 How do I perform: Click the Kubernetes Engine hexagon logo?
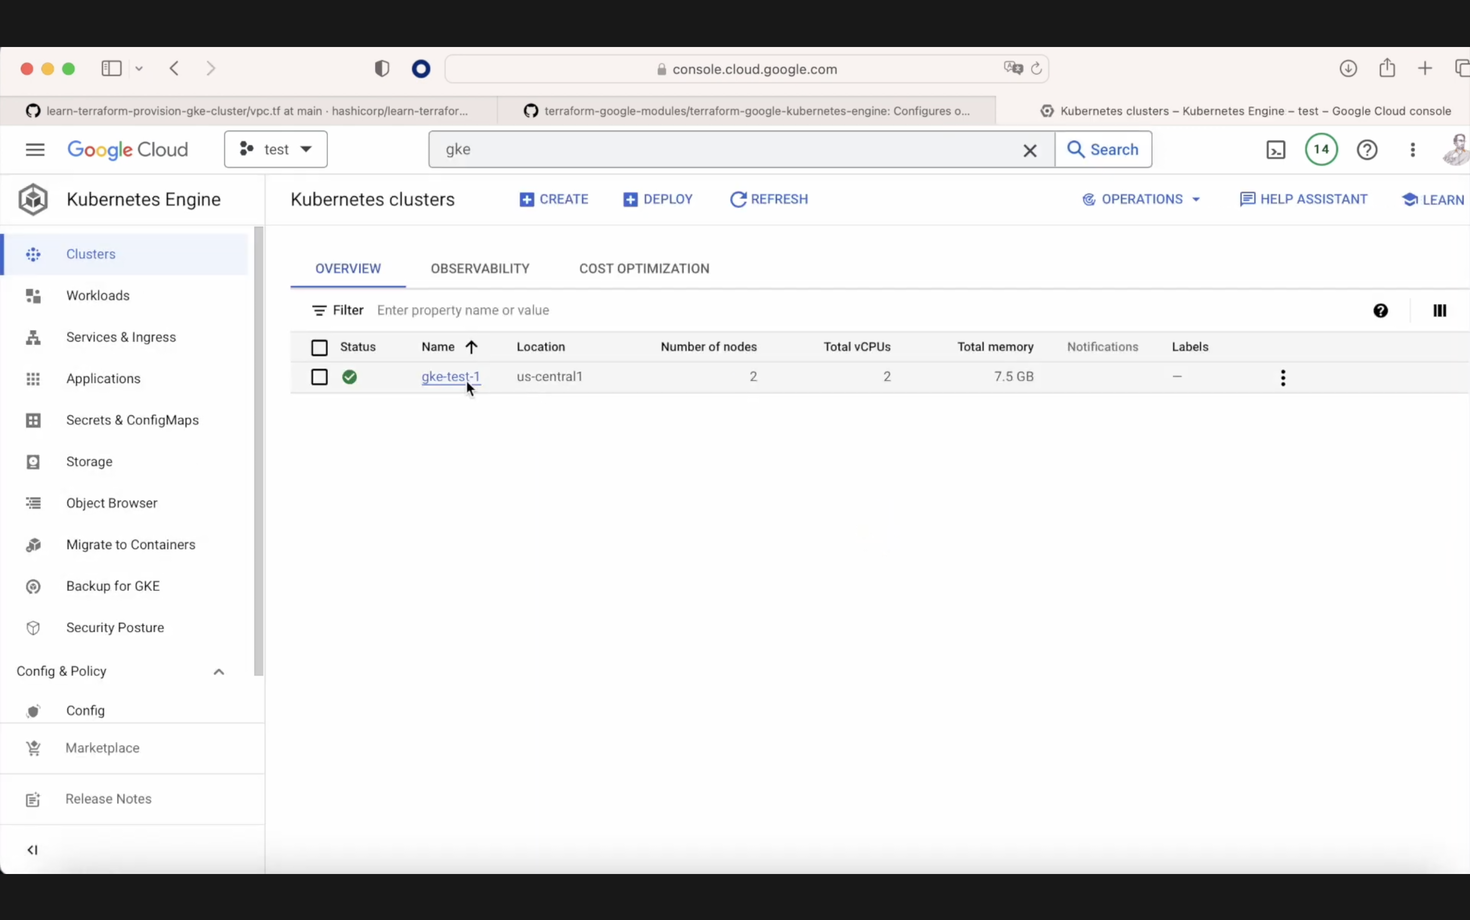tap(33, 199)
